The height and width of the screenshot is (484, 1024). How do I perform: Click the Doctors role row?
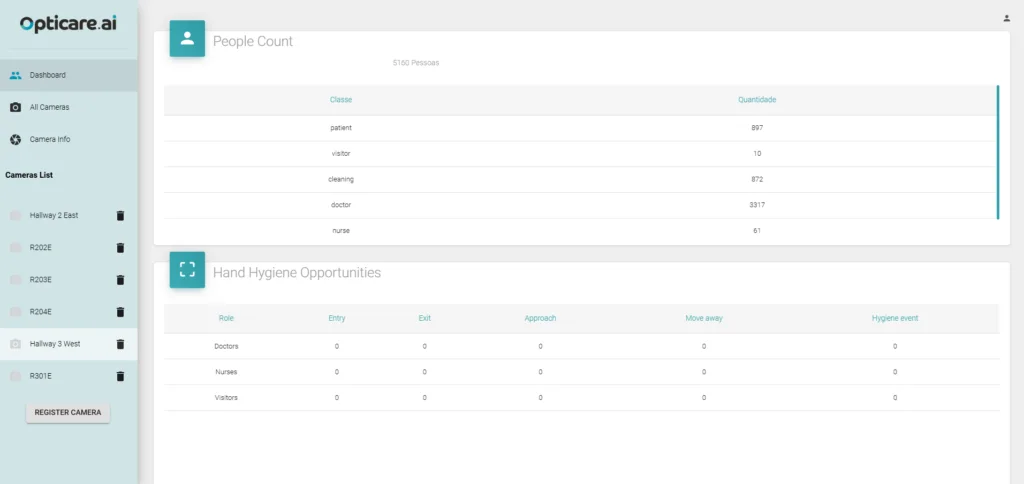pyautogui.click(x=581, y=346)
